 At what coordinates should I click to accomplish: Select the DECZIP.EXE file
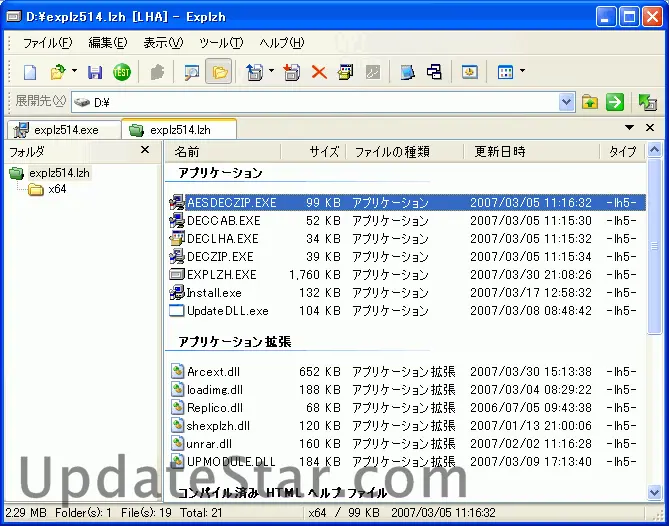point(220,256)
